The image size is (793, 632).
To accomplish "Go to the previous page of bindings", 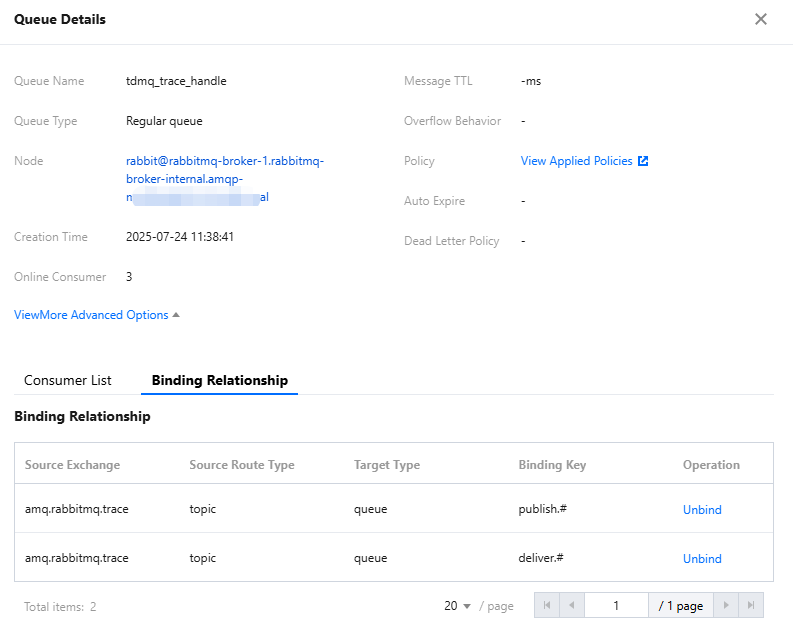I will point(571,606).
